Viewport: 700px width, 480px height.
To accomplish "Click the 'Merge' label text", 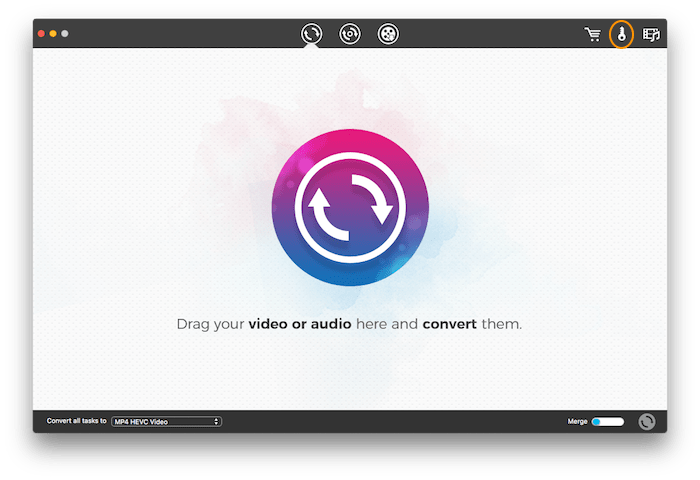I will click(577, 421).
